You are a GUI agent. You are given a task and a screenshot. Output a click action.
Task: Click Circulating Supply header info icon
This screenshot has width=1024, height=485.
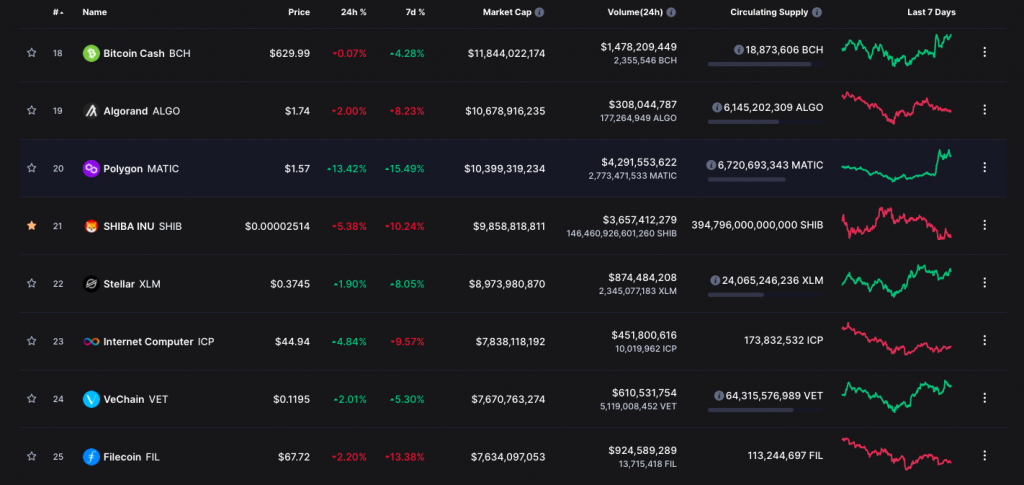(817, 12)
